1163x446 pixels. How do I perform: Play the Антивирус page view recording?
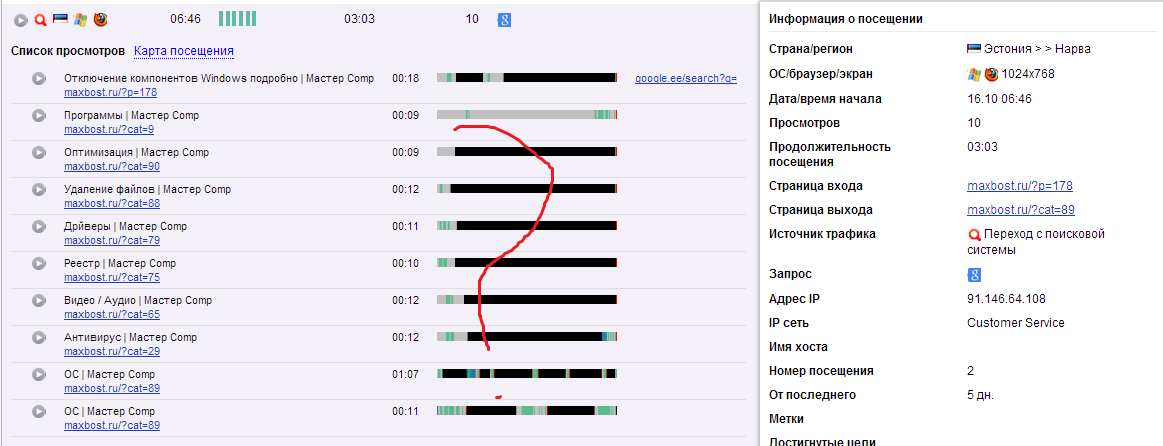coord(39,338)
